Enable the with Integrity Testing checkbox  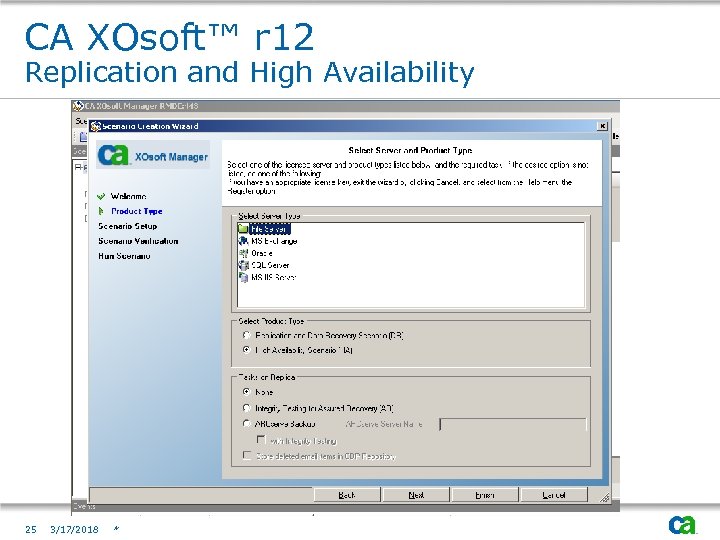click(261, 439)
